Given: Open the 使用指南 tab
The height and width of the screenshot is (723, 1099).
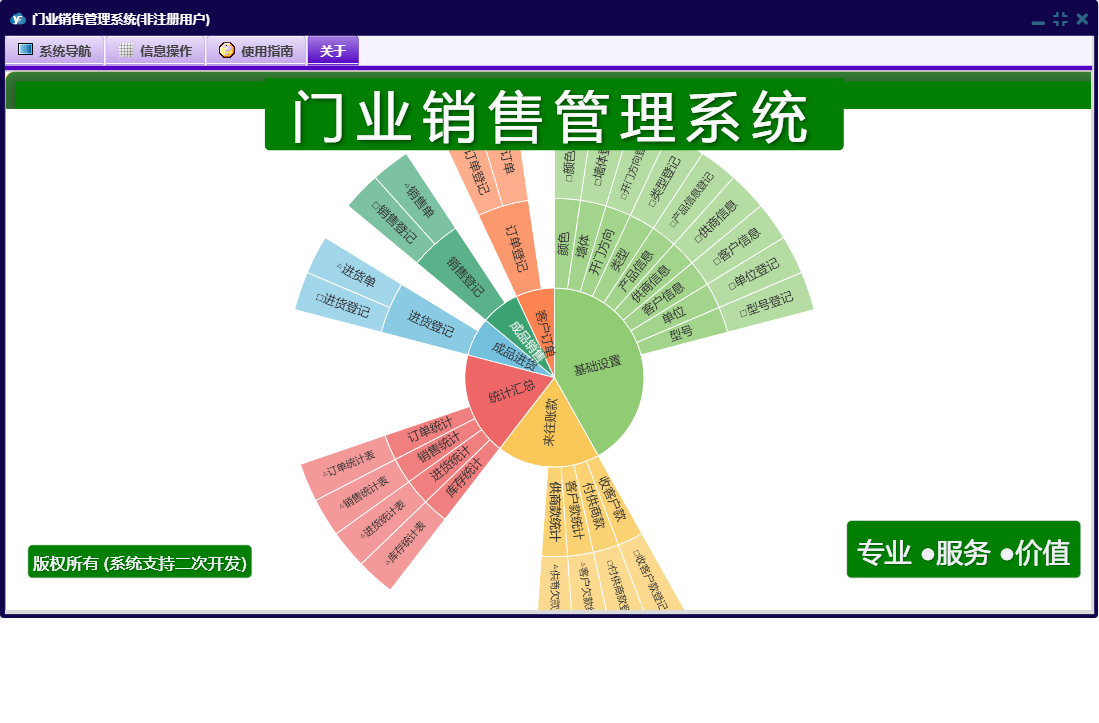Looking at the screenshot, I should [257, 50].
